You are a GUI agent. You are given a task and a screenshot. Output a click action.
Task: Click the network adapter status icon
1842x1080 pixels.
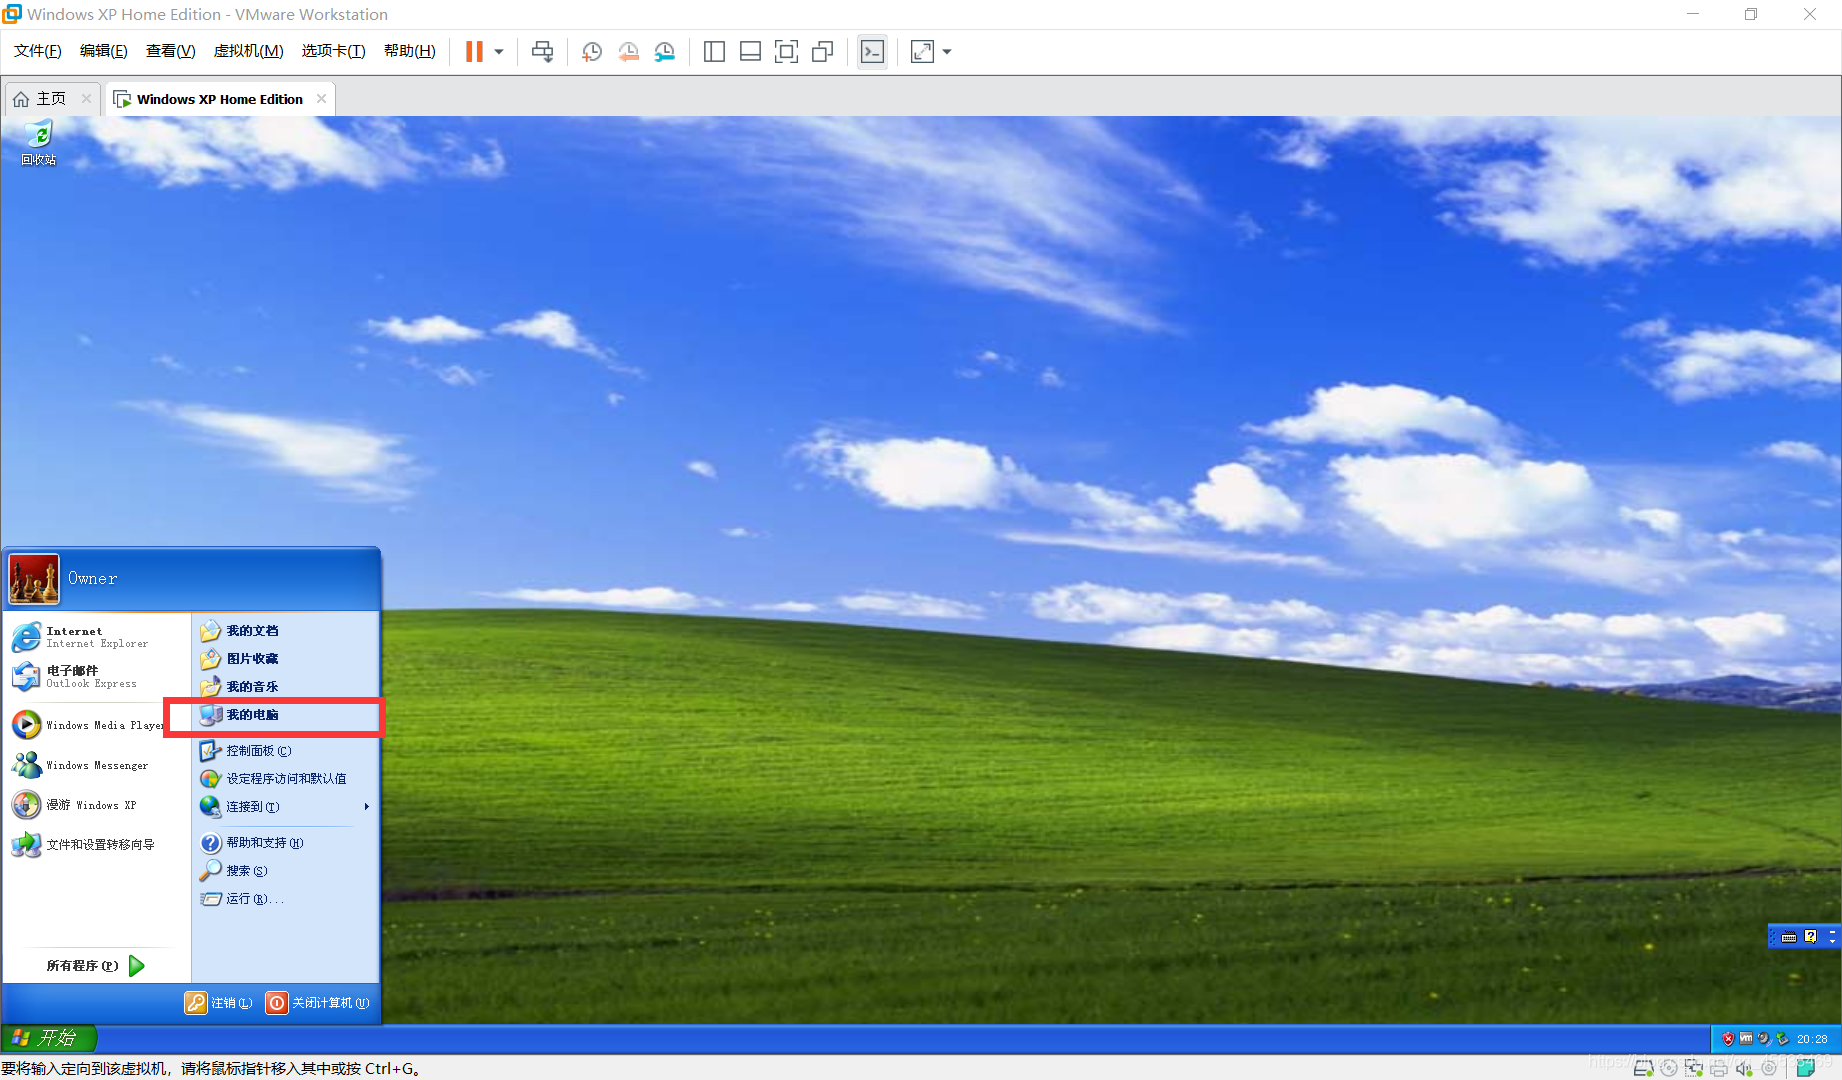[1694, 1068]
